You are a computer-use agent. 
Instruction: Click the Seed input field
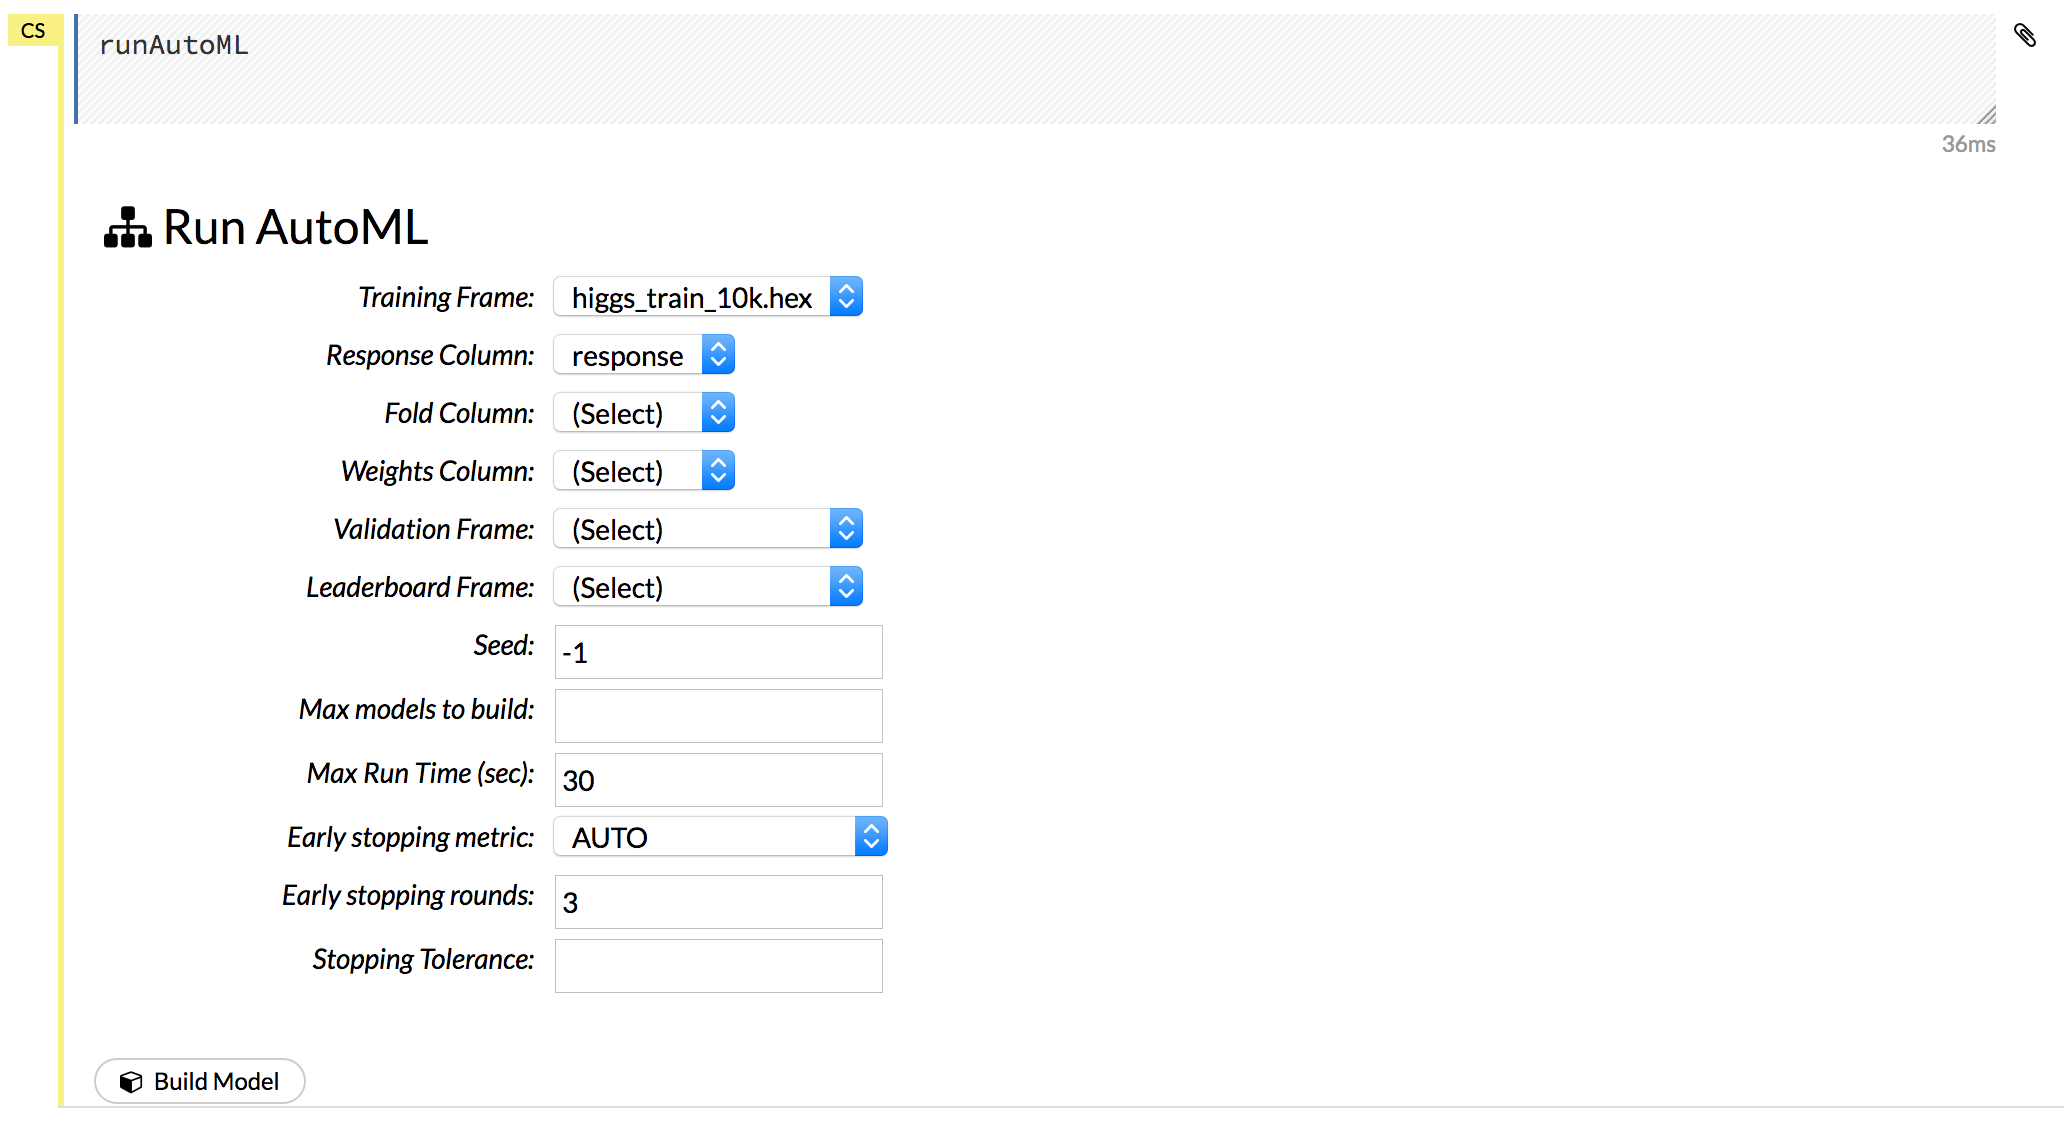click(x=717, y=651)
